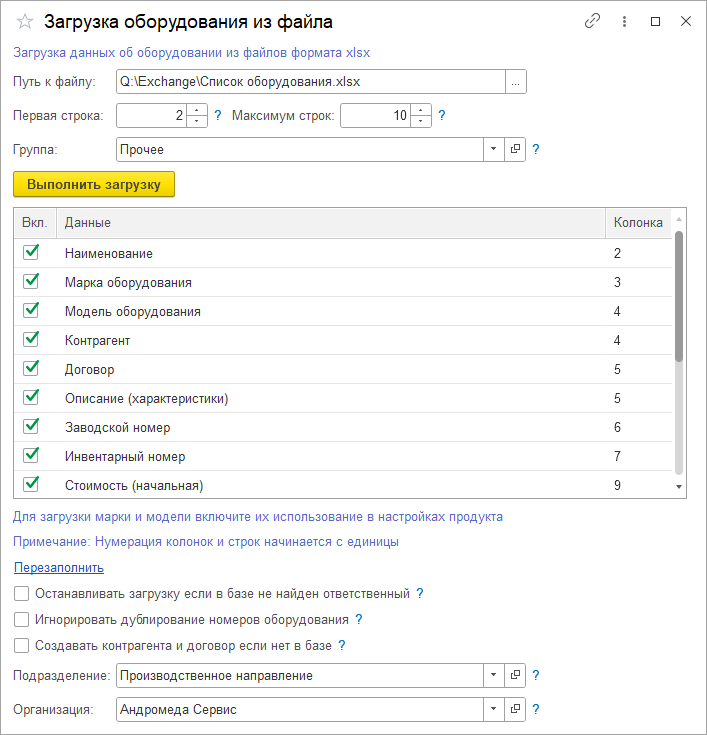707x735 pixels.
Task: Click the Колонка column header
Action: (638, 222)
